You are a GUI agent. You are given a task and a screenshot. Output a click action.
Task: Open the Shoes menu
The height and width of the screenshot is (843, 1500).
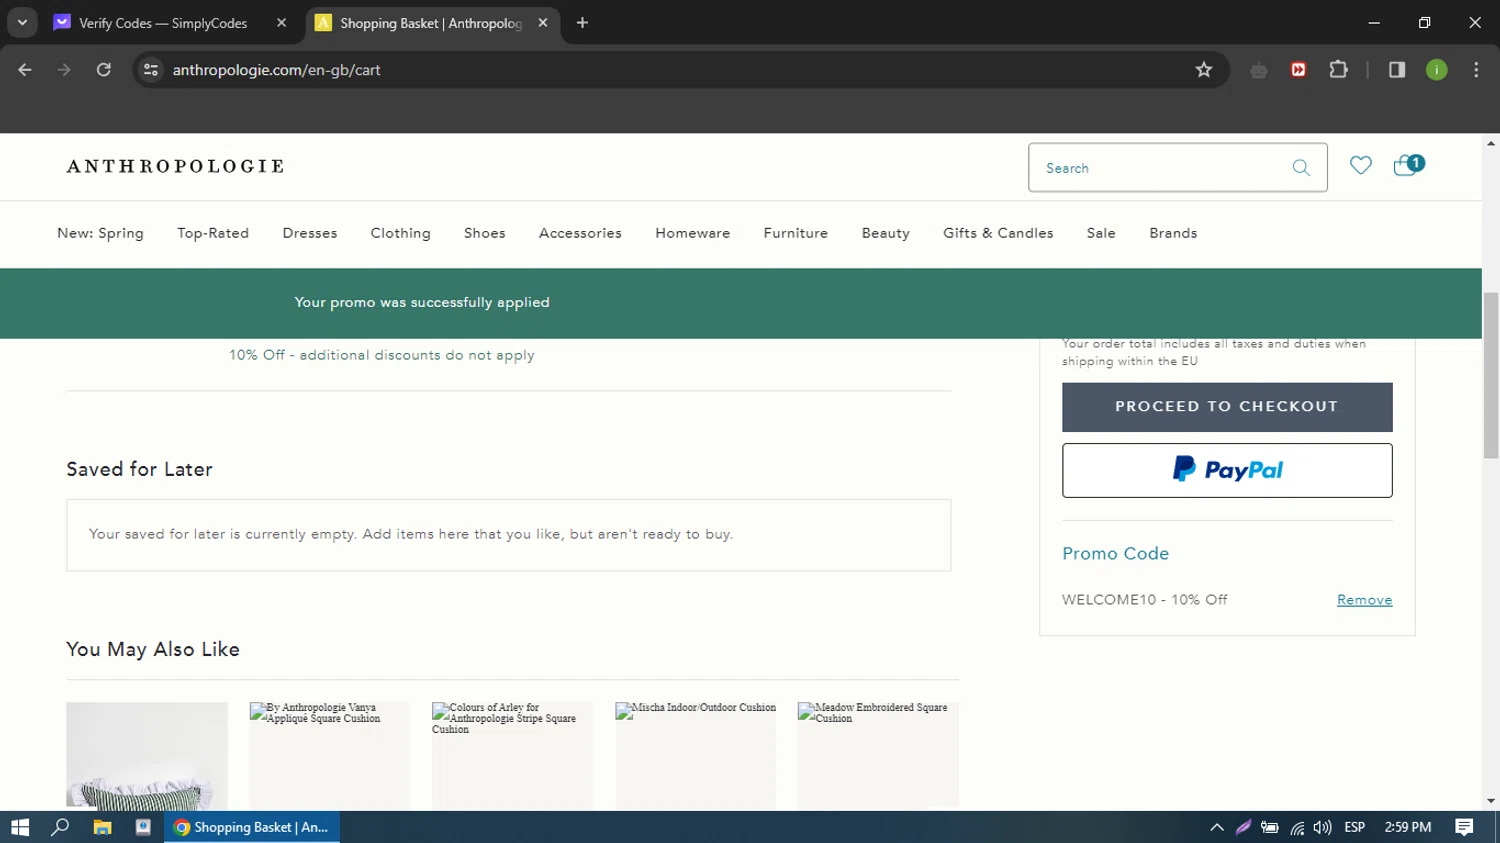click(485, 233)
